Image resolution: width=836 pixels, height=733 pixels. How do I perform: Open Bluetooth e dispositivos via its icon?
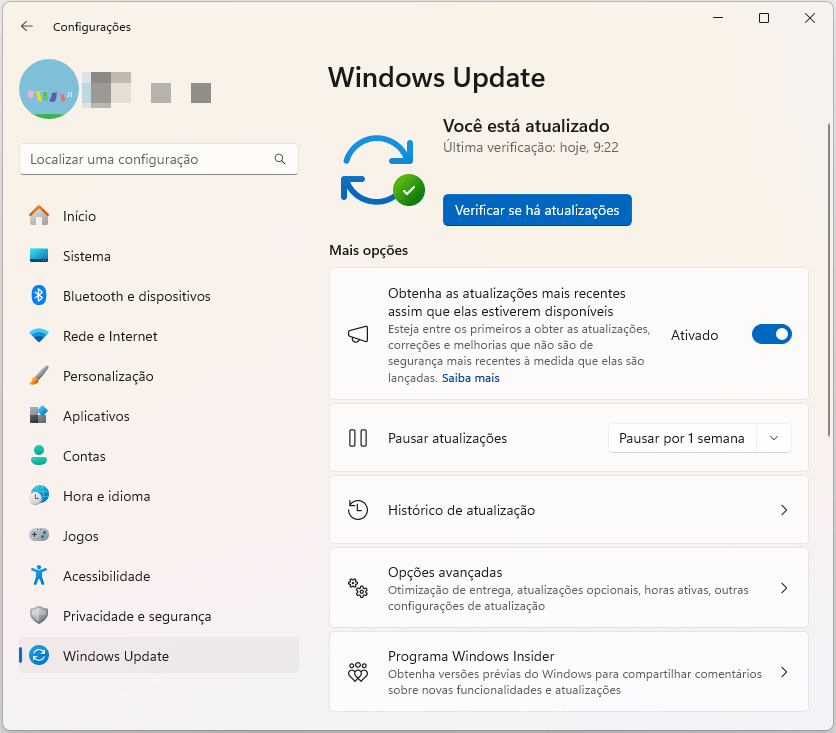(40, 296)
